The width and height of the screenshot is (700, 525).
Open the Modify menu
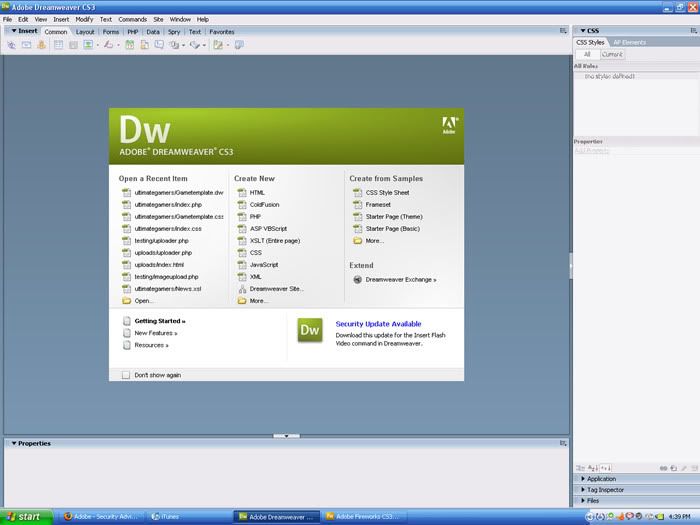pyautogui.click(x=84, y=20)
